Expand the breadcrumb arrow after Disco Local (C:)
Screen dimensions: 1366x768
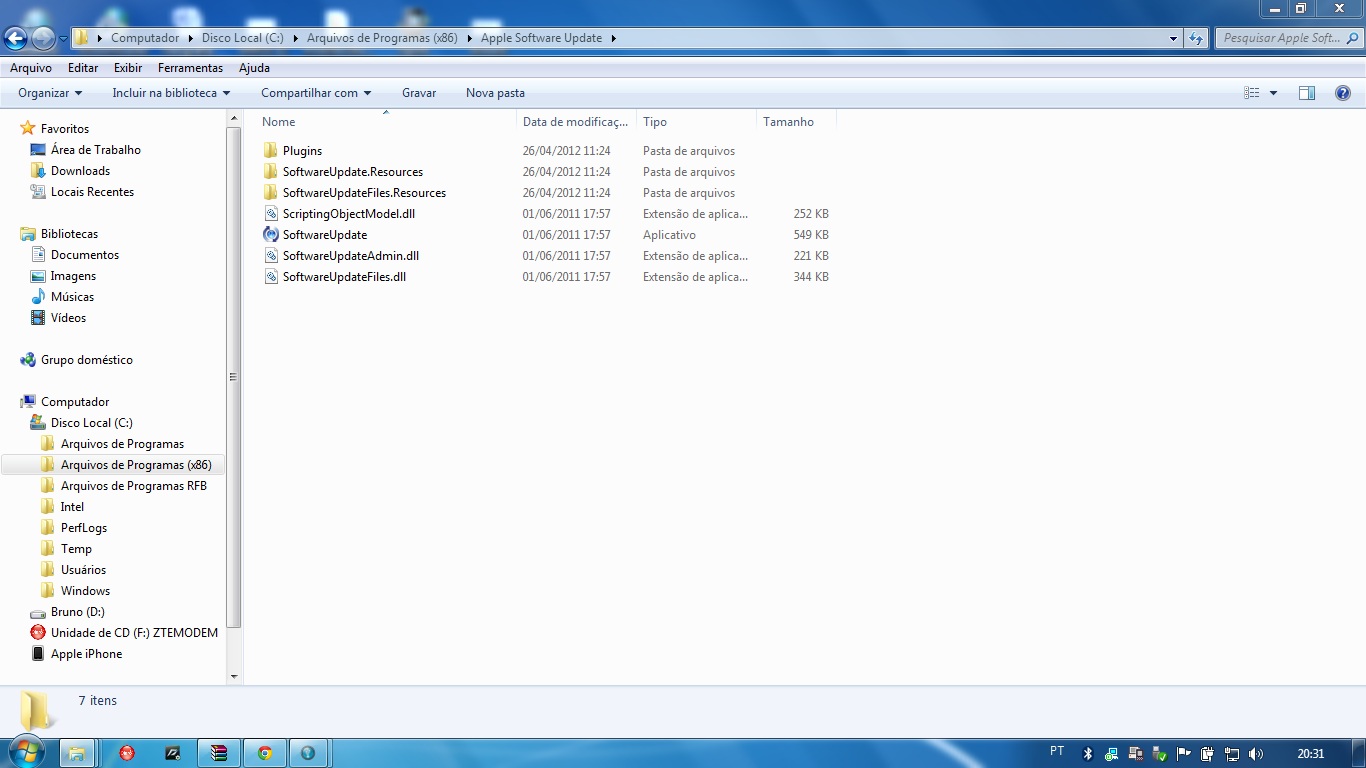pos(295,38)
